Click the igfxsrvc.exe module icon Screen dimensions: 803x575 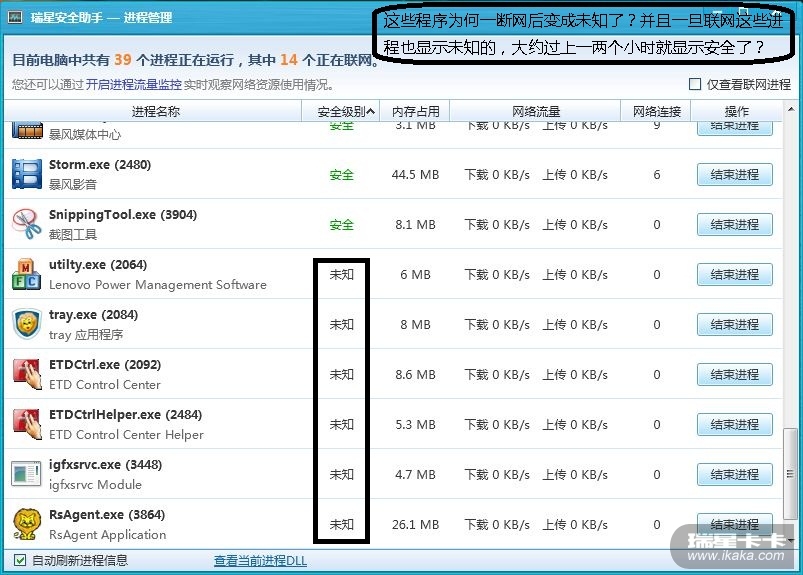coord(26,474)
